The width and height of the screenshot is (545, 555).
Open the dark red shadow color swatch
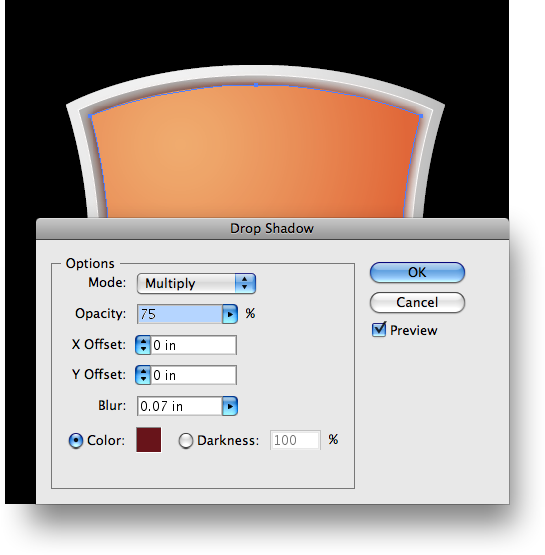[x=149, y=440]
